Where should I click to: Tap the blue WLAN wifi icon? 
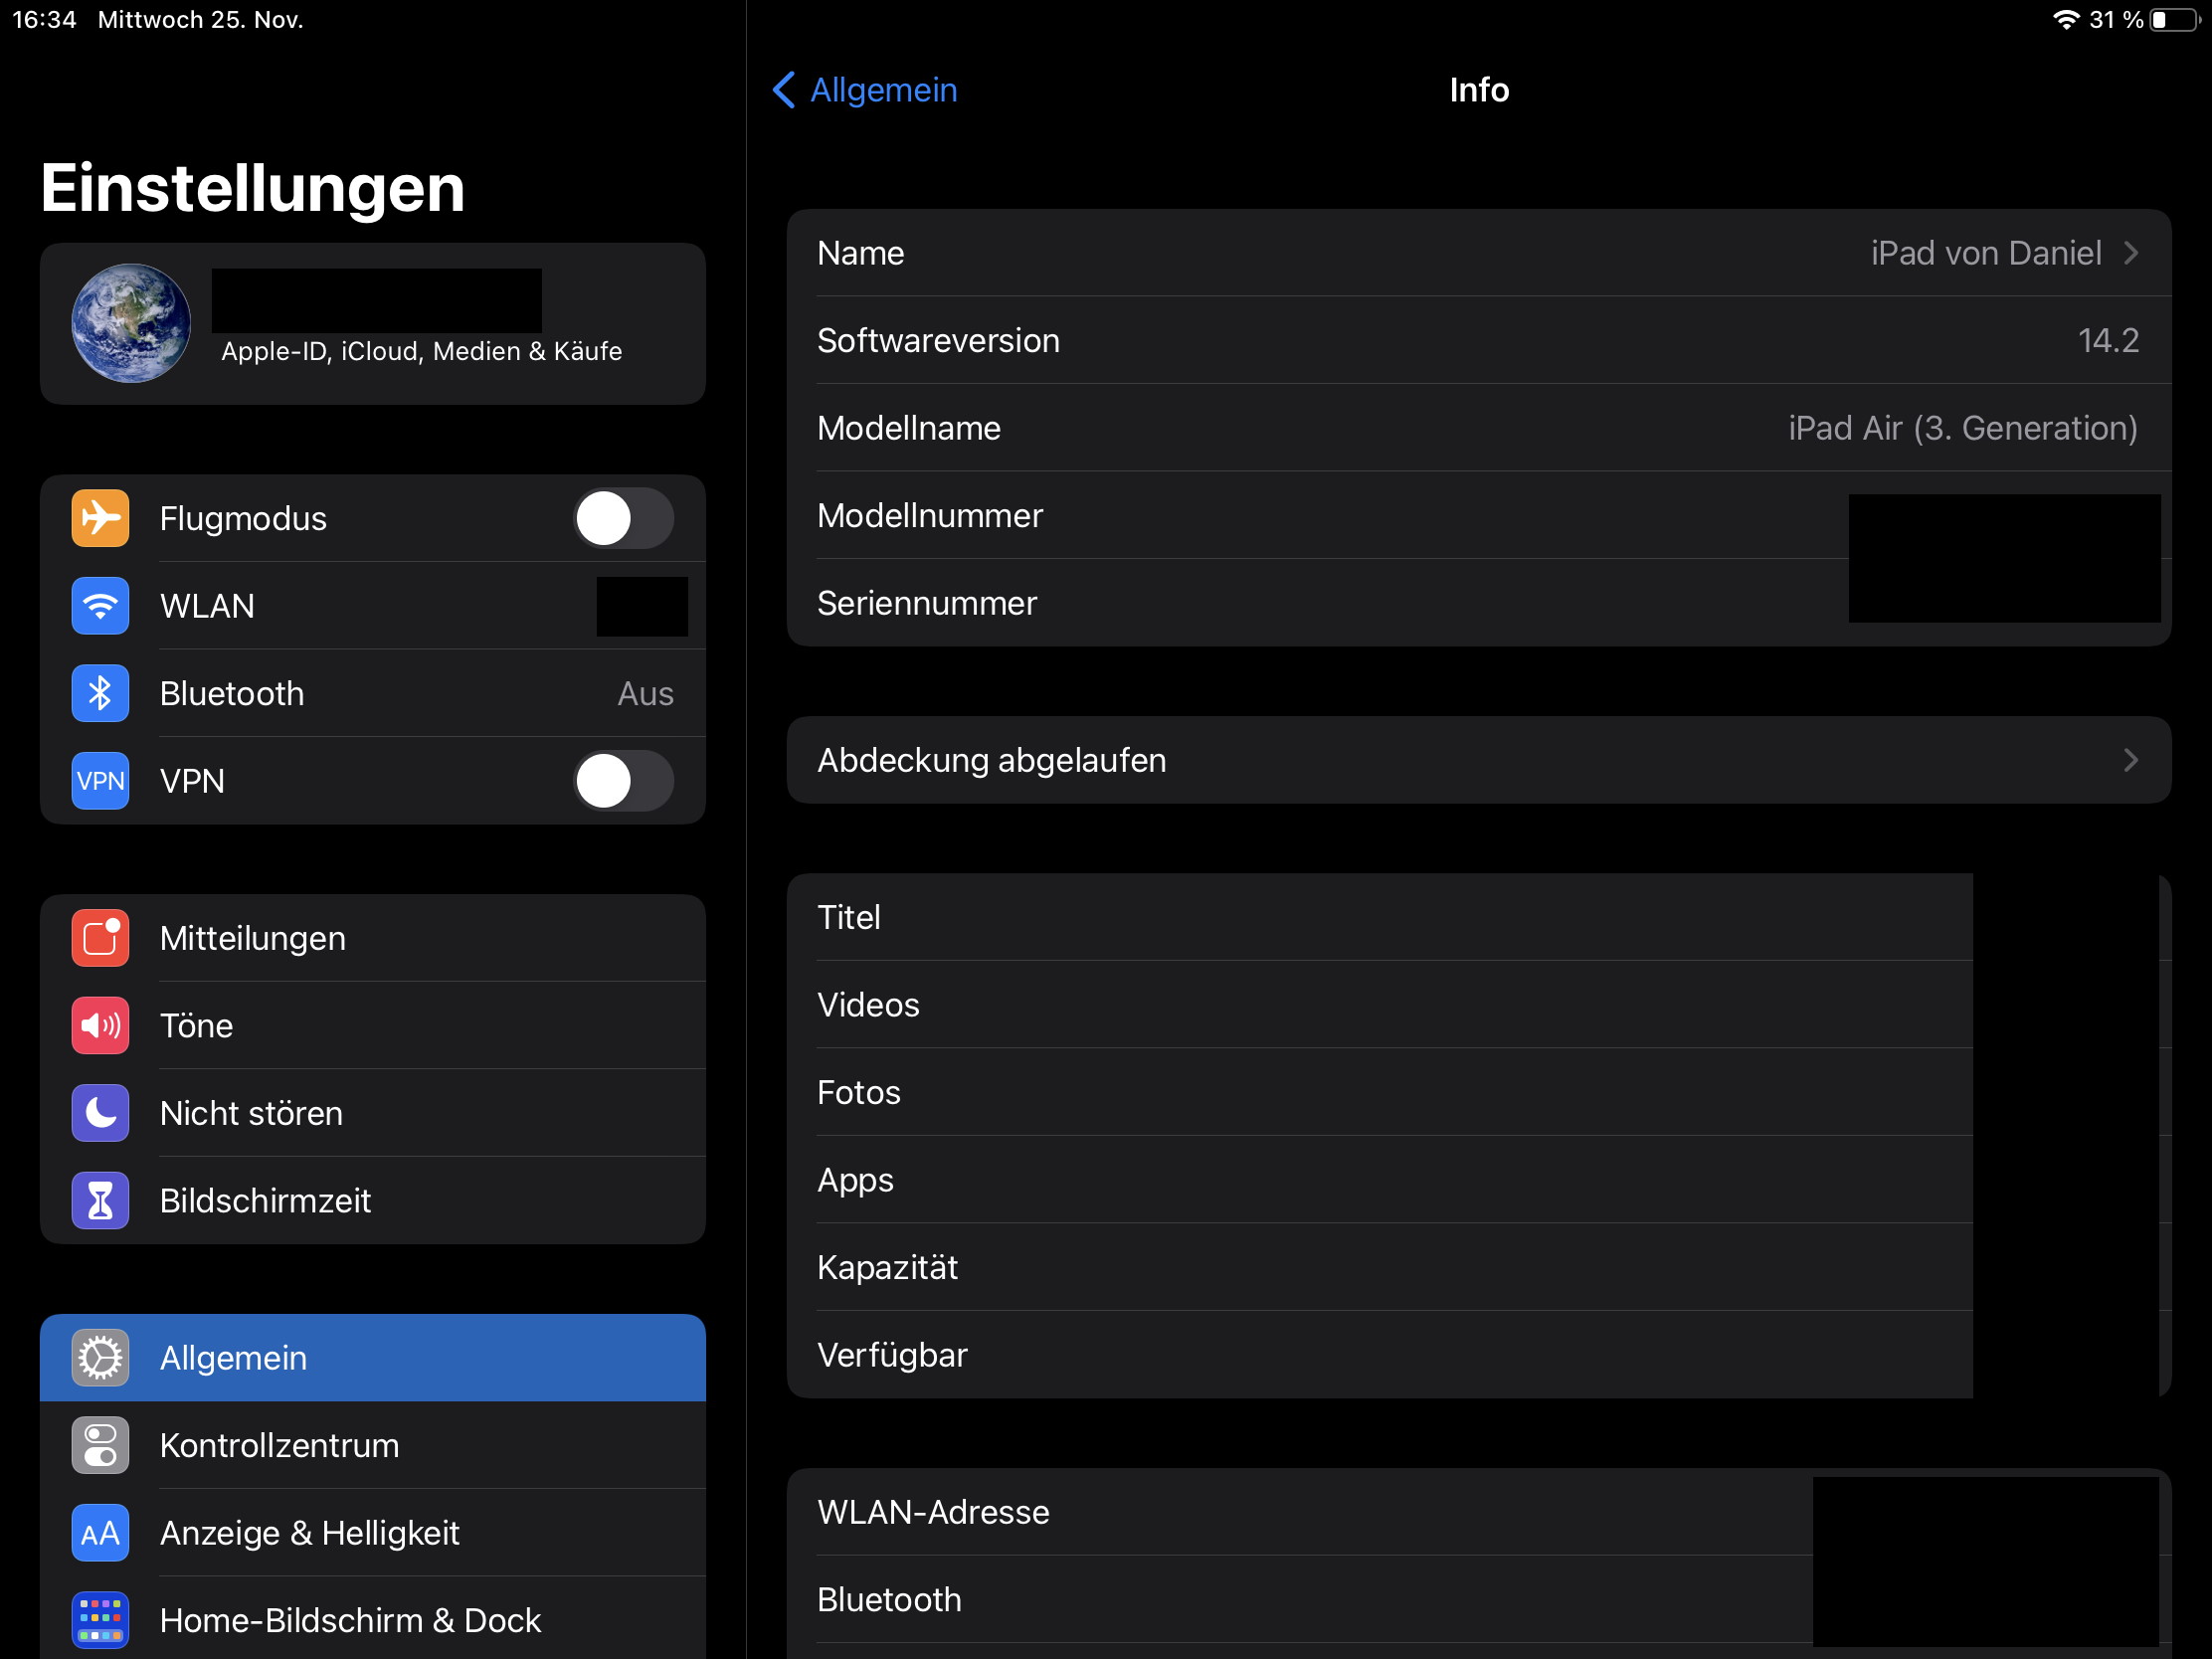[x=100, y=606]
